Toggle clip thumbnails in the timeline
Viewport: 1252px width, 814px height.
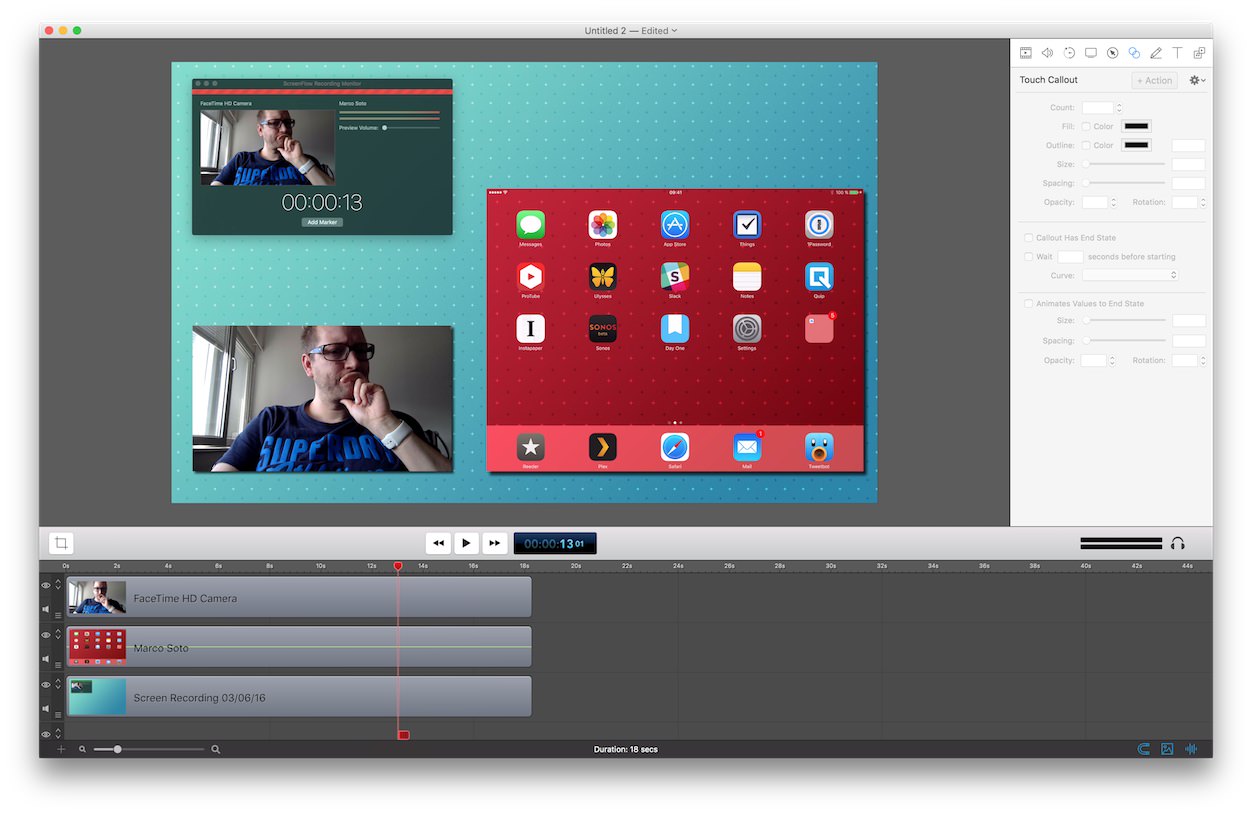(1167, 749)
